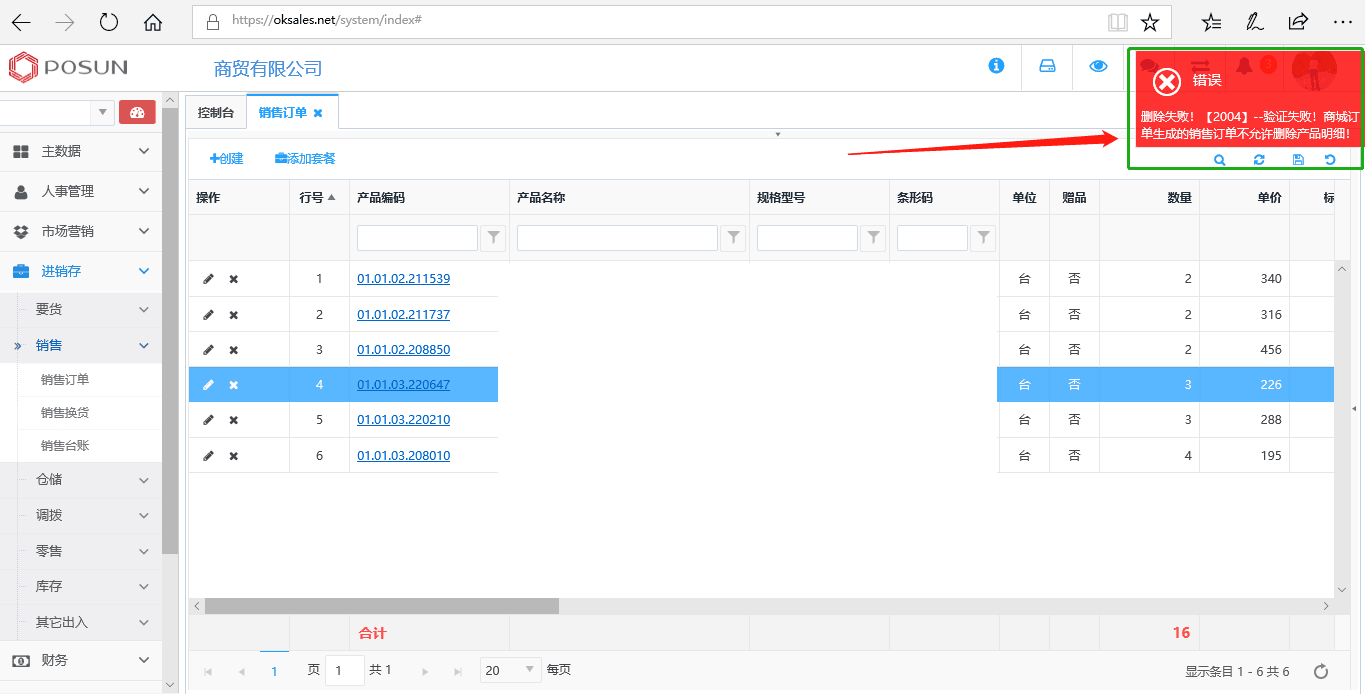Screen dimensions: 1365x694
Task: Click filter icon beside product code field
Action: click(x=493, y=238)
